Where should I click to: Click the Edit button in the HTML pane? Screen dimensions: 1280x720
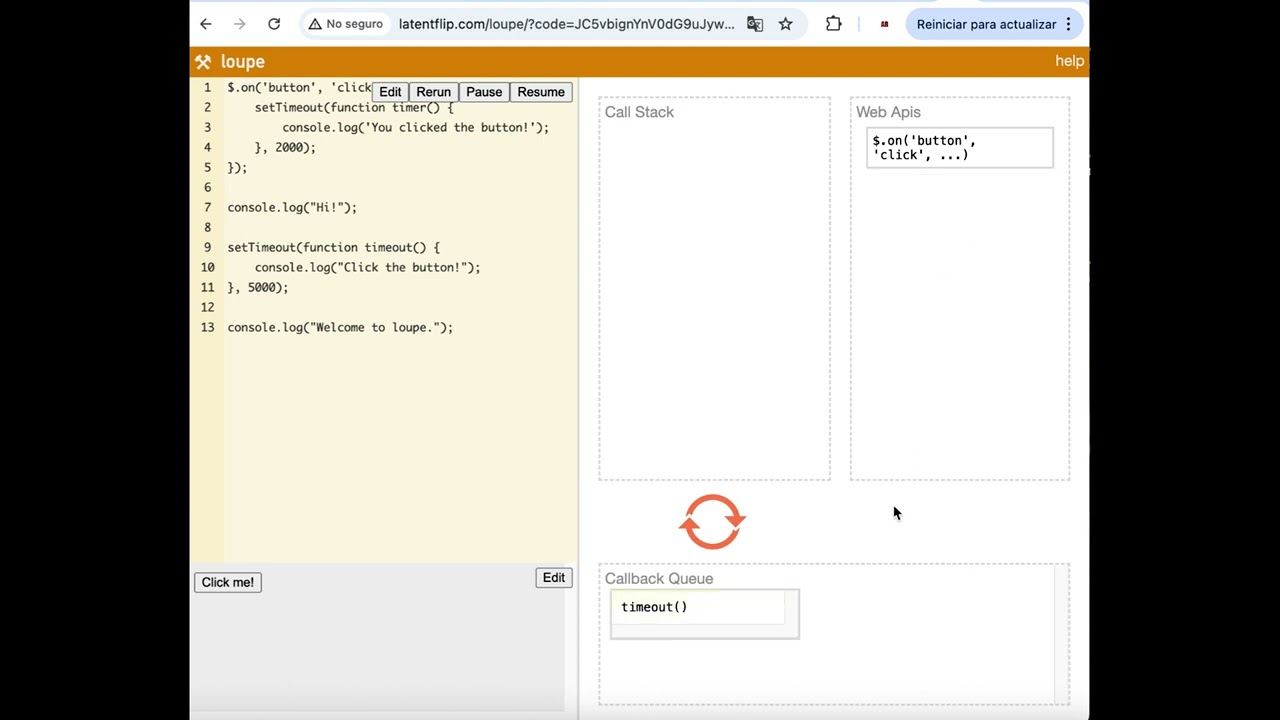coord(554,578)
